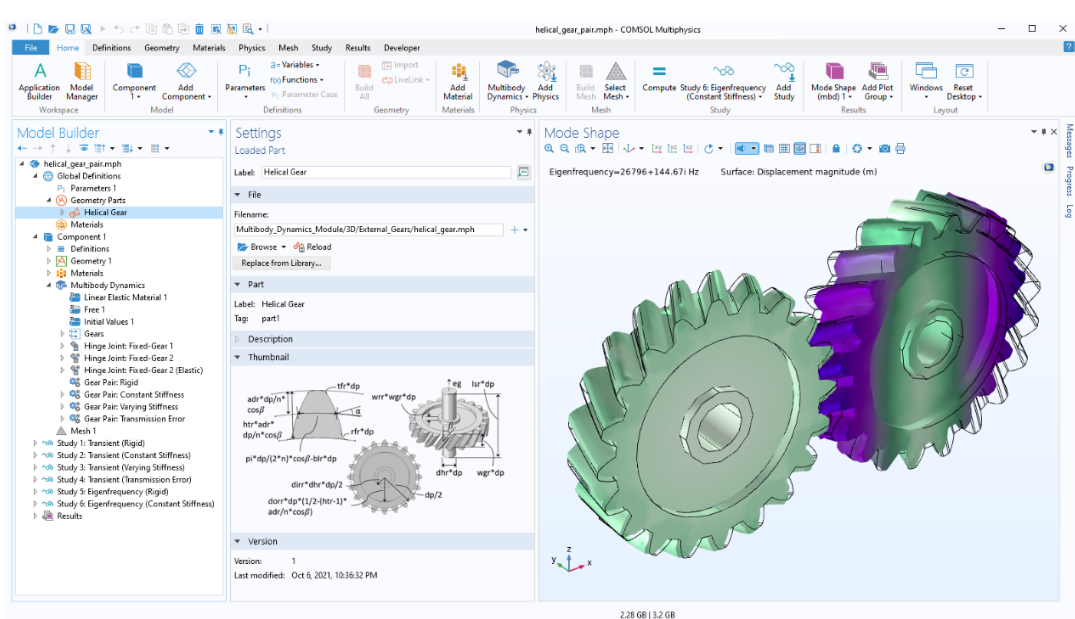Click the Show icon in Model Builder toolbar
The image size is (1075, 619).
84,148
